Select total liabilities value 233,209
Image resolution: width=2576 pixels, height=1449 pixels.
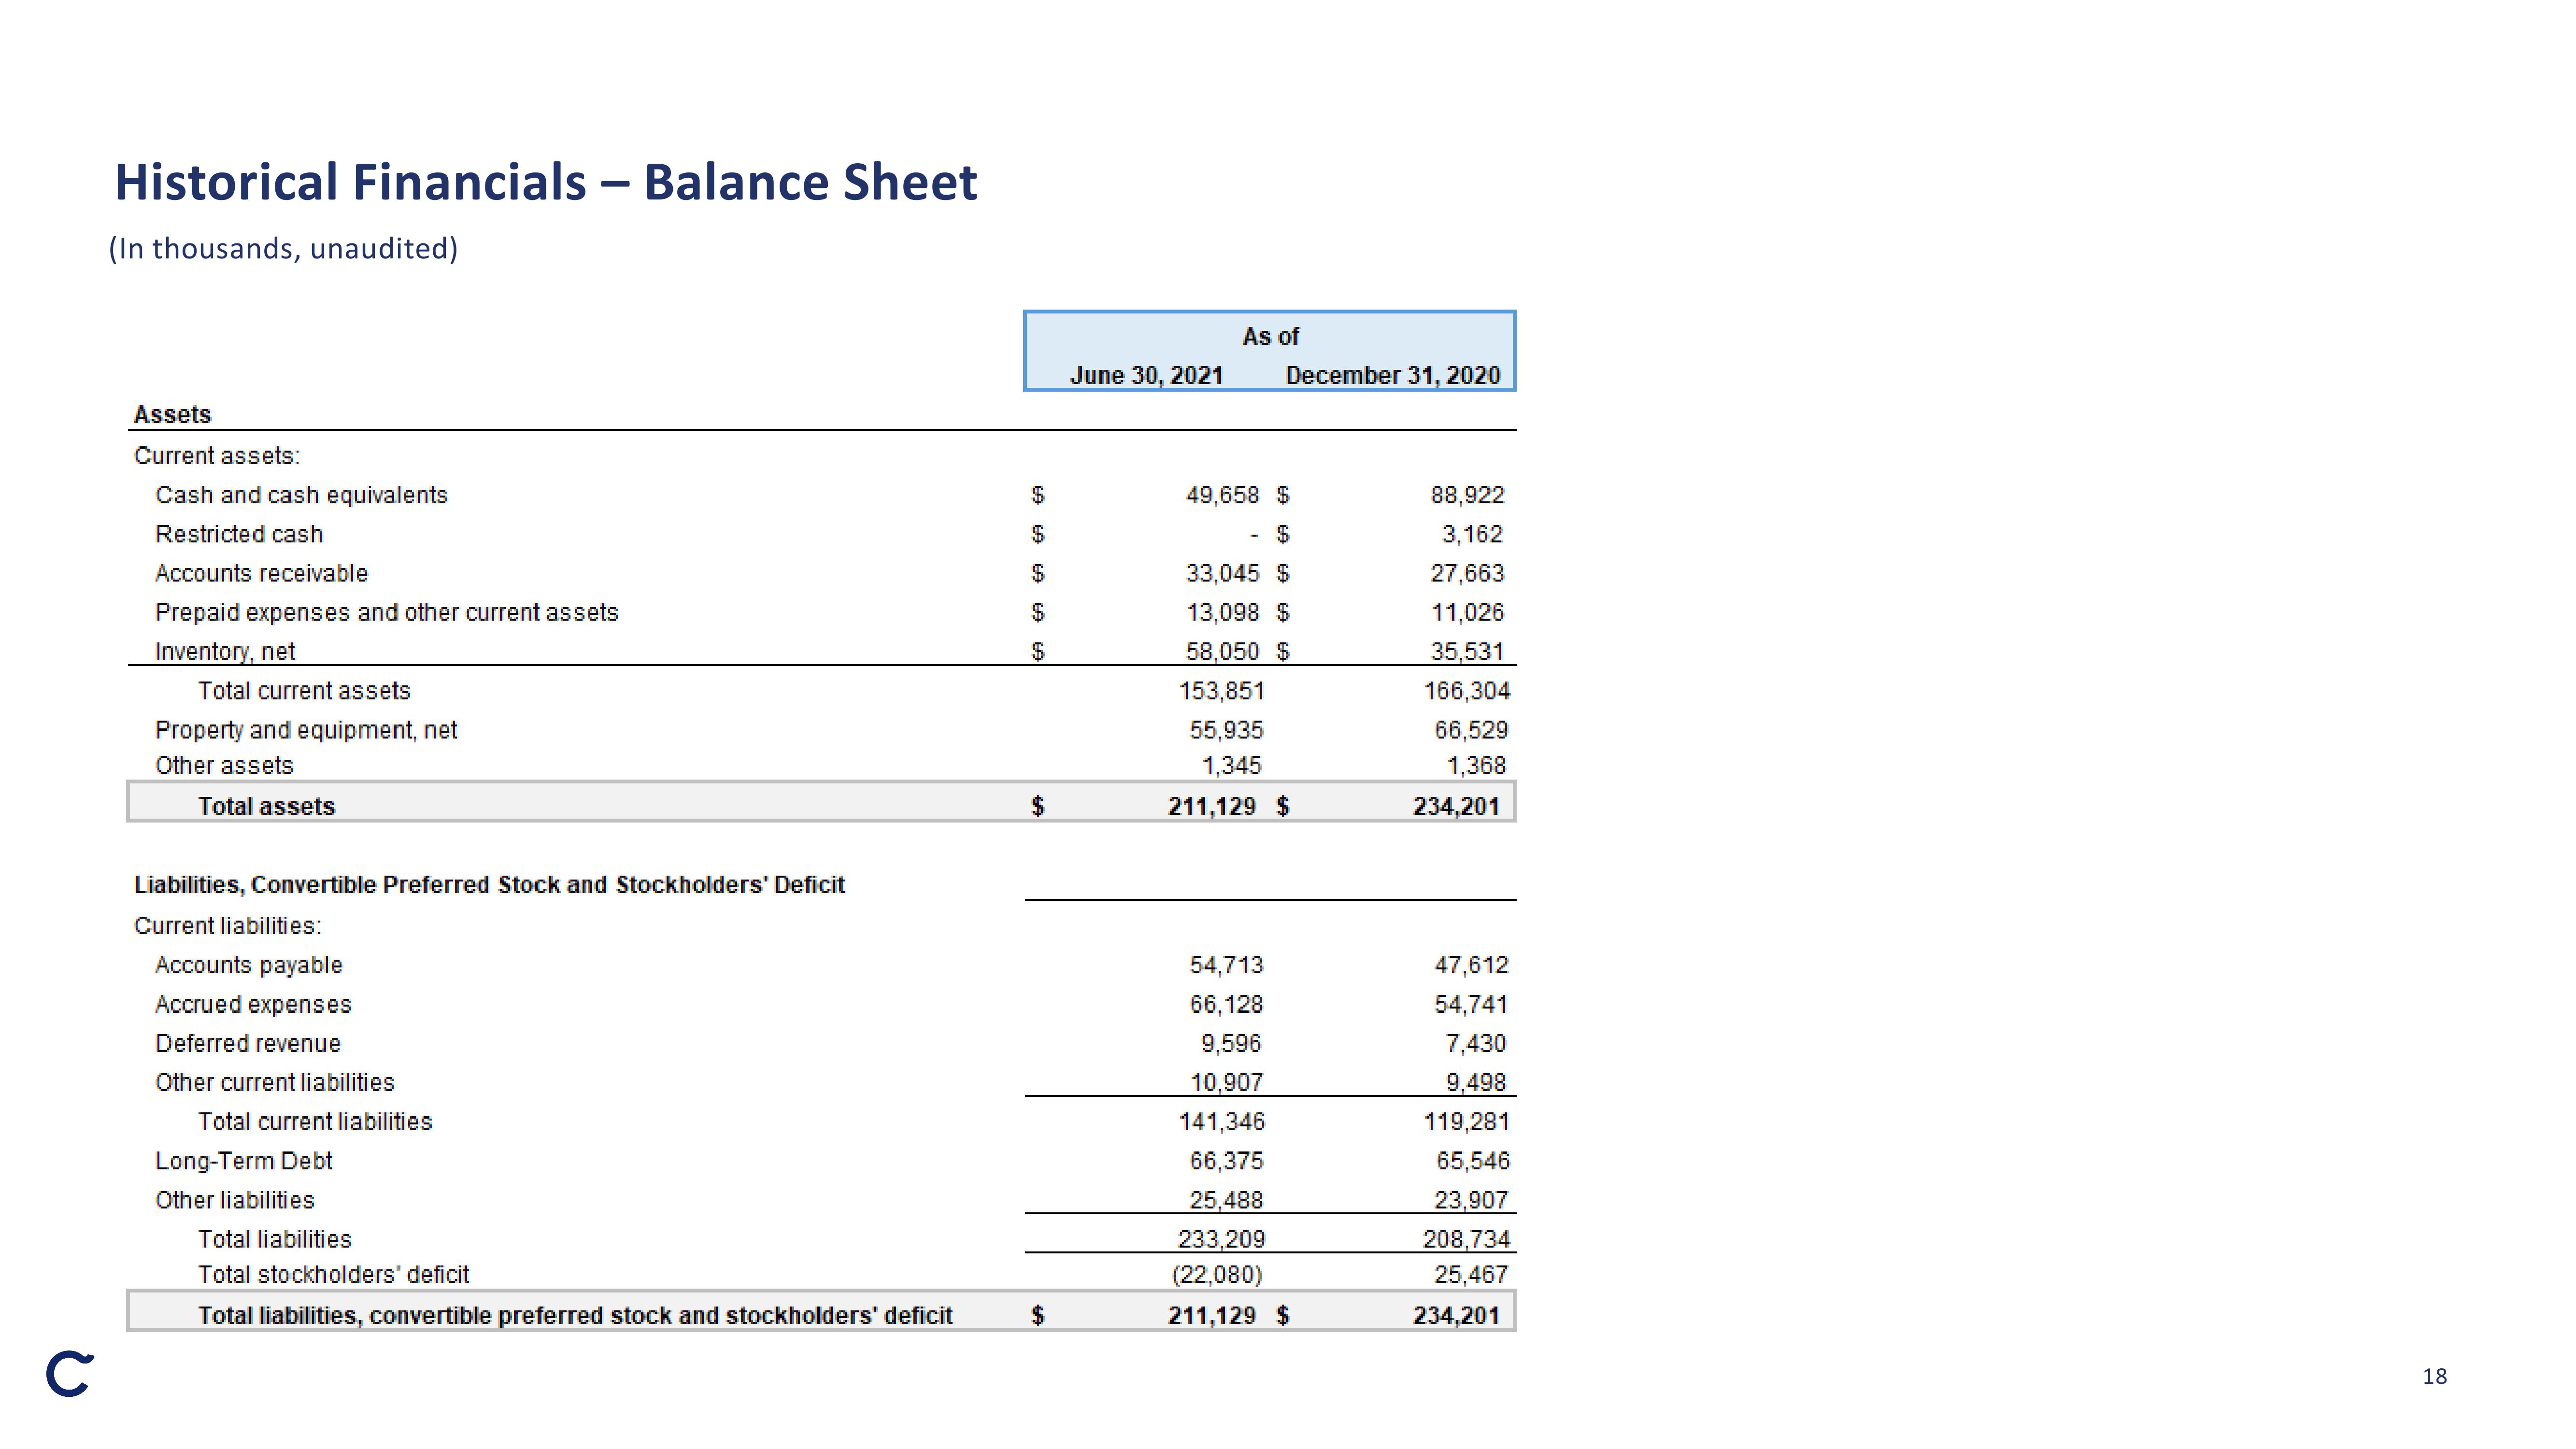[x=1221, y=1239]
